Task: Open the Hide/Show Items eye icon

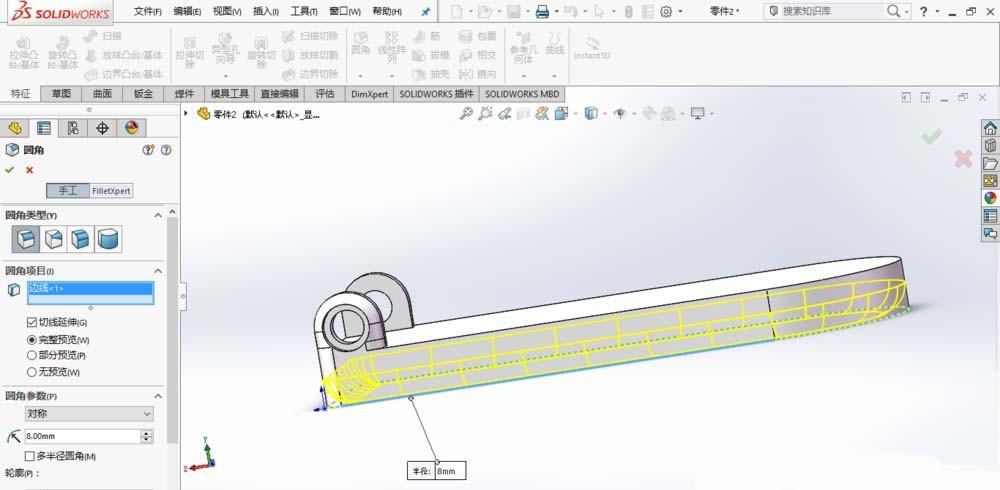Action: click(x=619, y=114)
